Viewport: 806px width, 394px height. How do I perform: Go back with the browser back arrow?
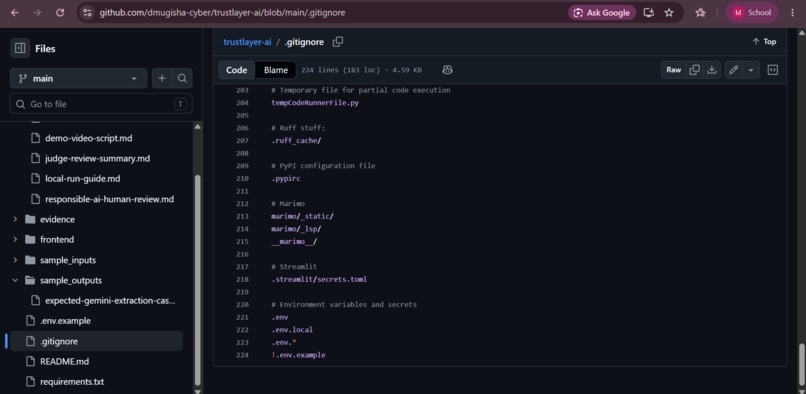pyautogui.click(x=14, y=13)
